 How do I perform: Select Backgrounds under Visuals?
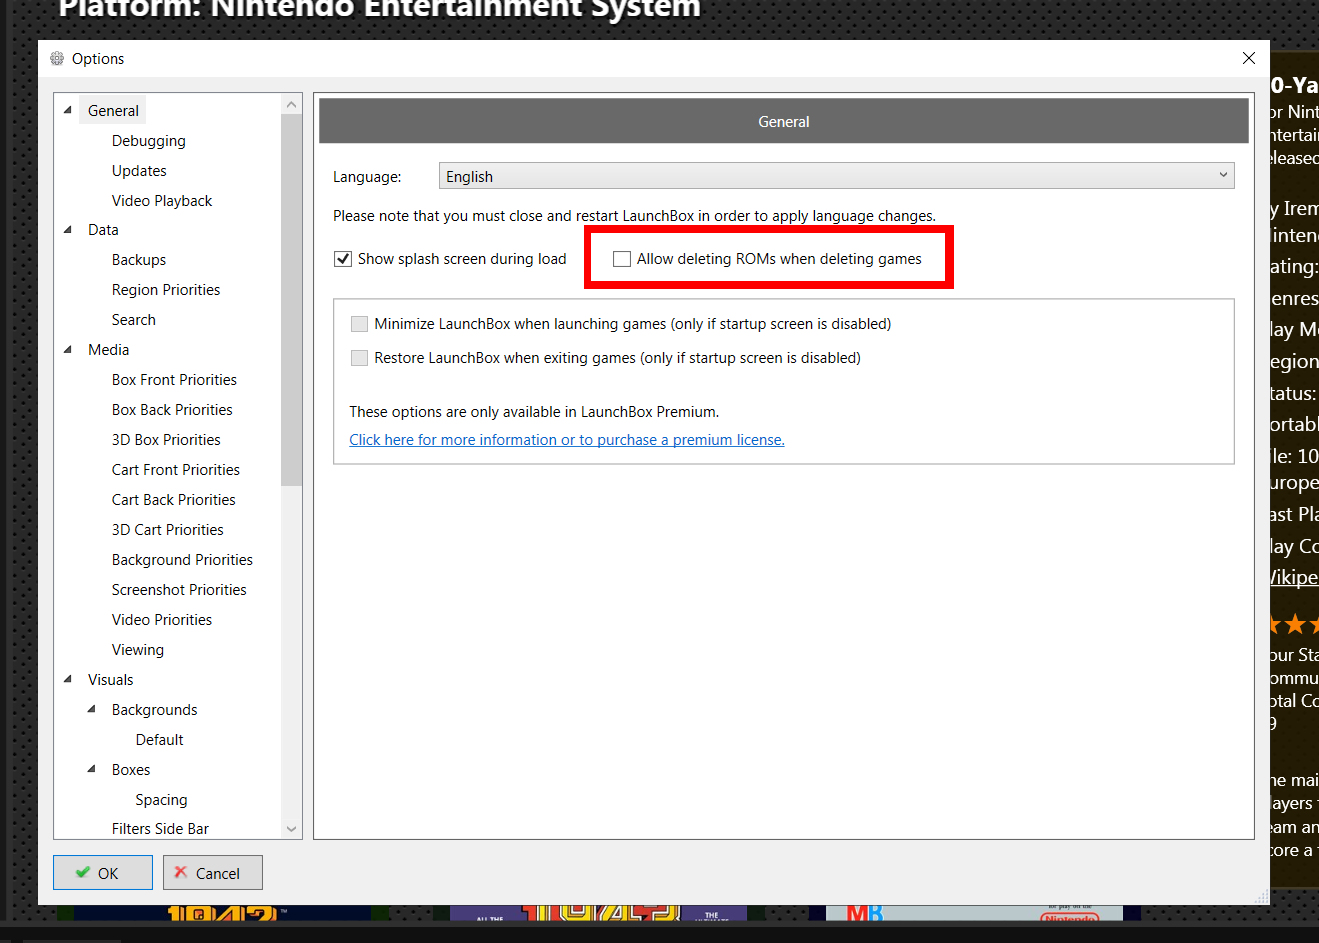pyautogui.click(x=155, y=710)
